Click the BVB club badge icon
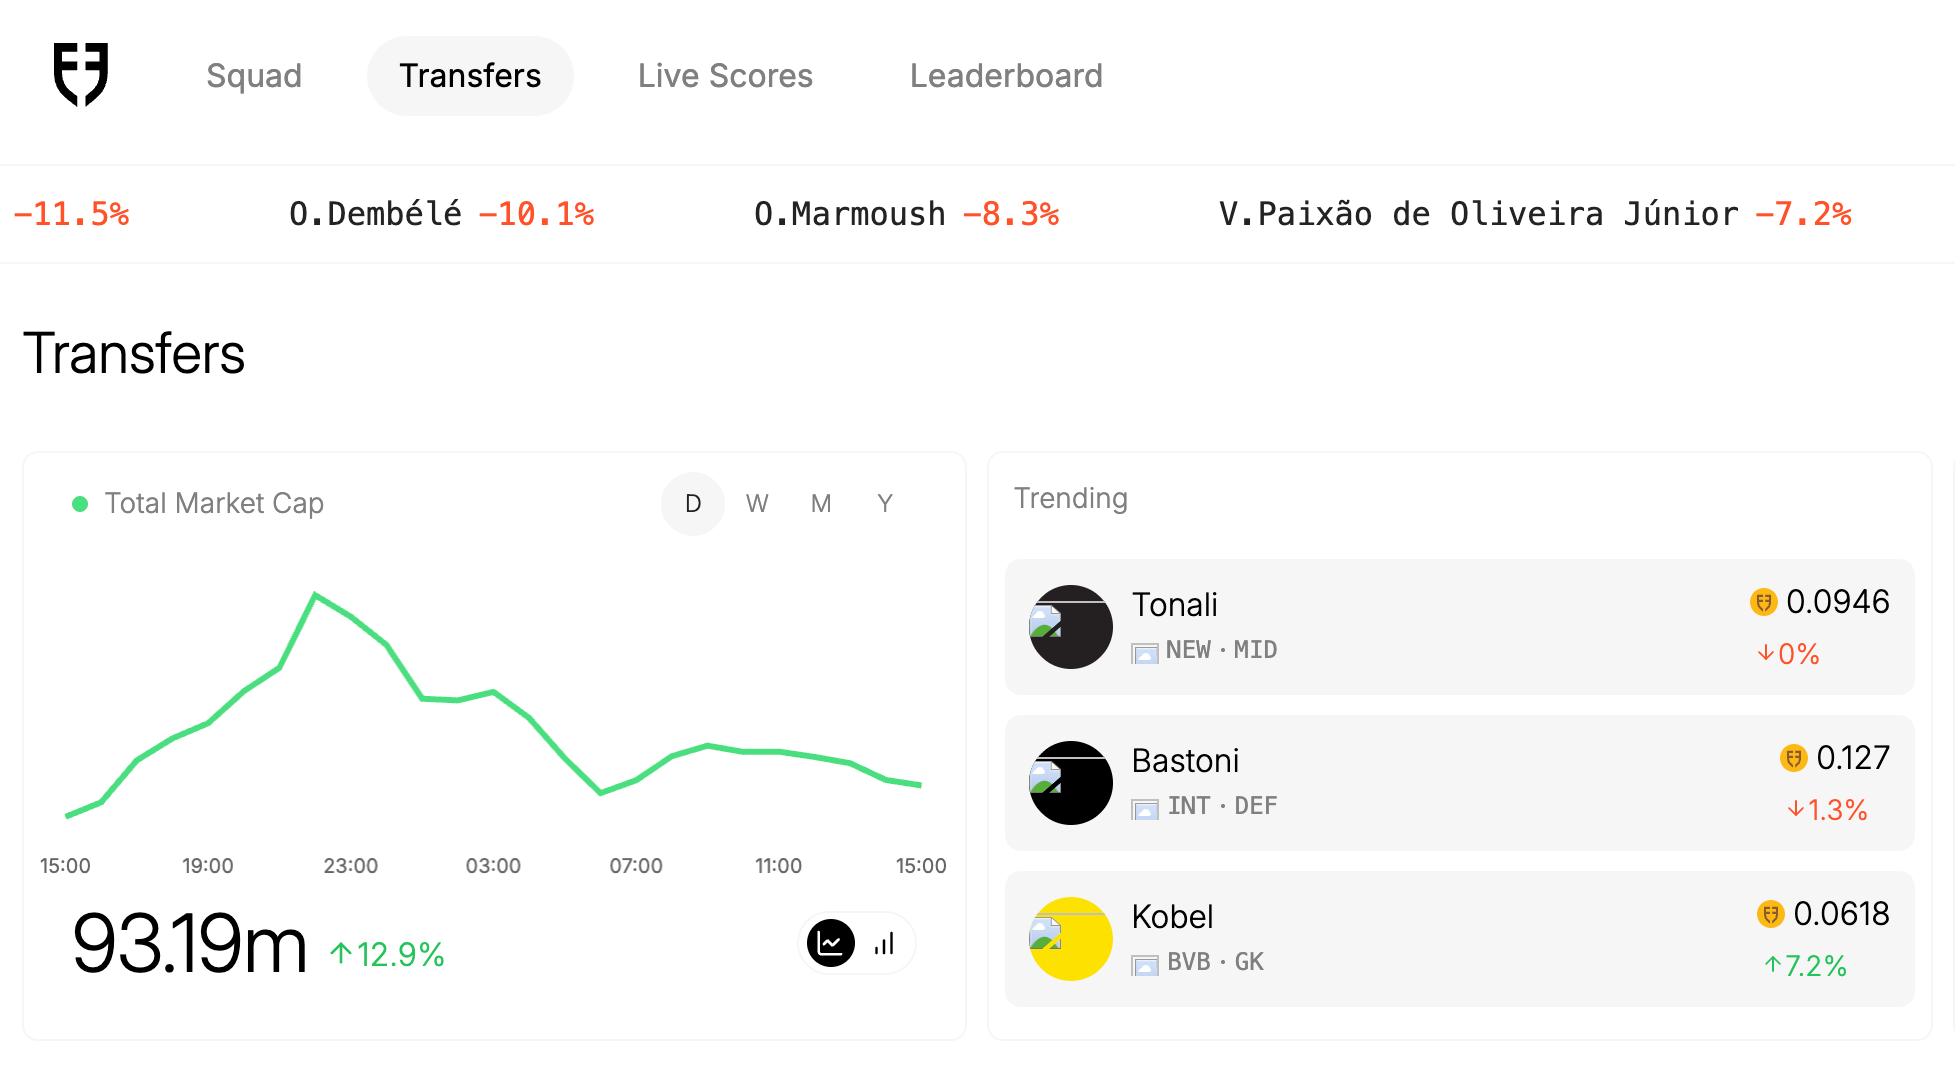The image size is (1956, 1086). (1145, 965)
